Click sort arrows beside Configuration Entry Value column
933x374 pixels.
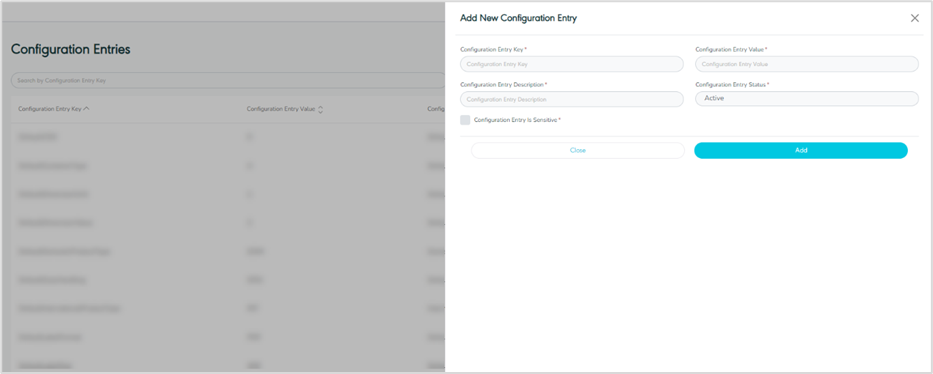click(321, 109)
